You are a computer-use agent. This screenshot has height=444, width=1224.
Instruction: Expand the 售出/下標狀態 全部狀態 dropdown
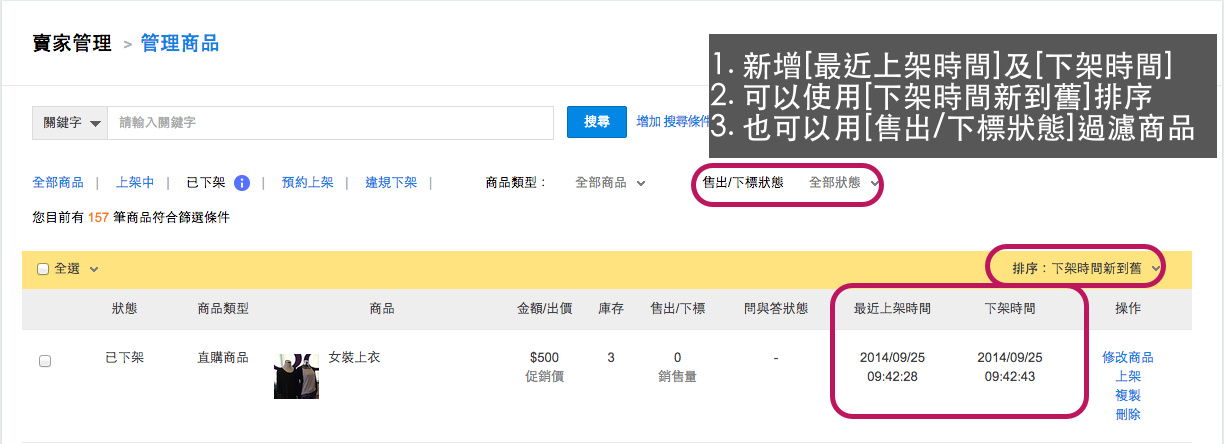coord(843,183)
